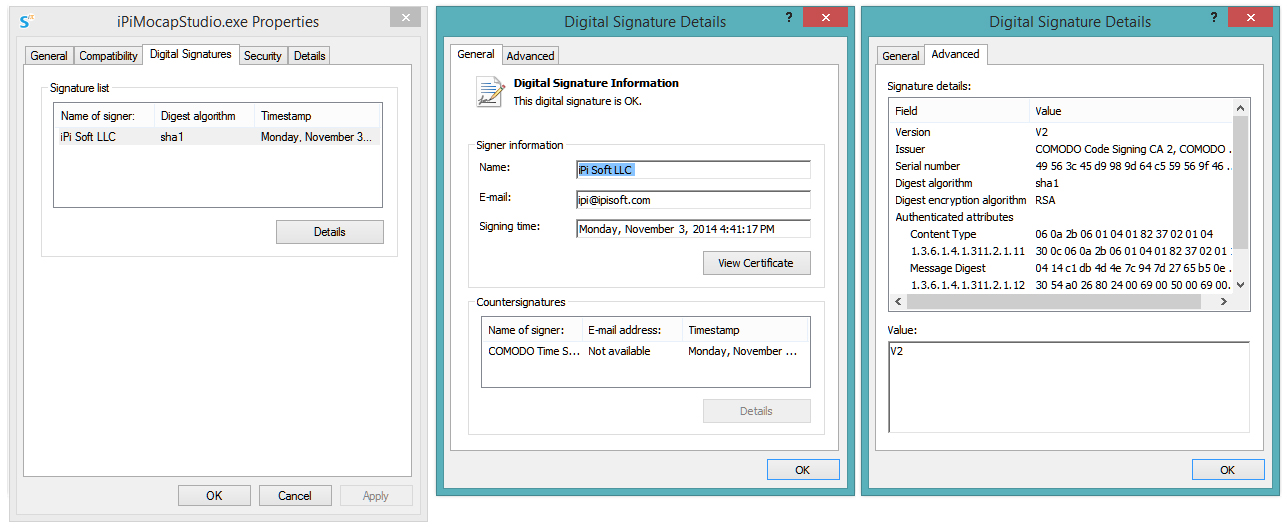Image resolution: width=1287 pixels, height=532 pixels.
Task: Click the vertical scrollbar thumb in Signature details
Action: (1241, 182)
